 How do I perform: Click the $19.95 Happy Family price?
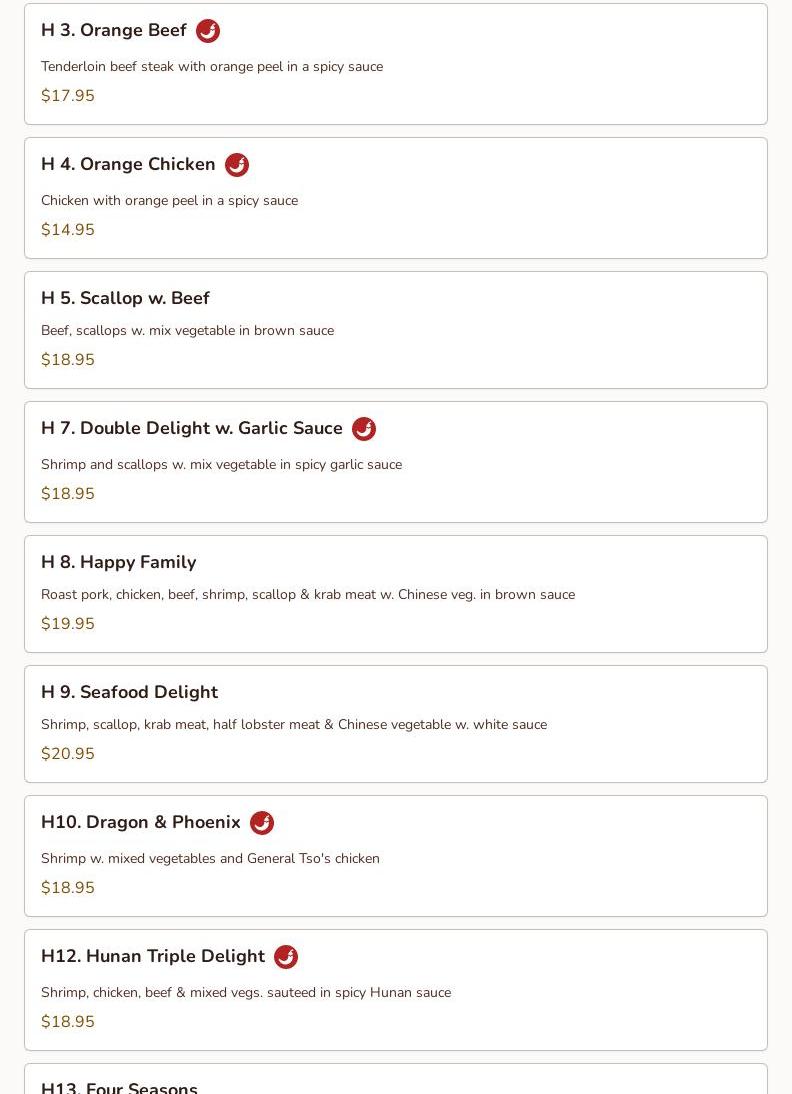(x=68, y=624)
